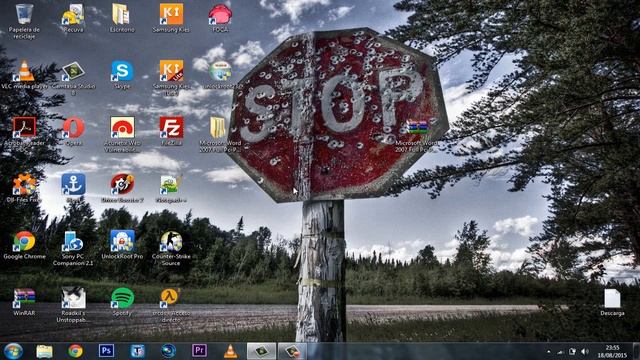The height and width of the screenshot is (360, 640).
Task: Open Windows Explorer from the taskbar
Action: coord(44,351)
